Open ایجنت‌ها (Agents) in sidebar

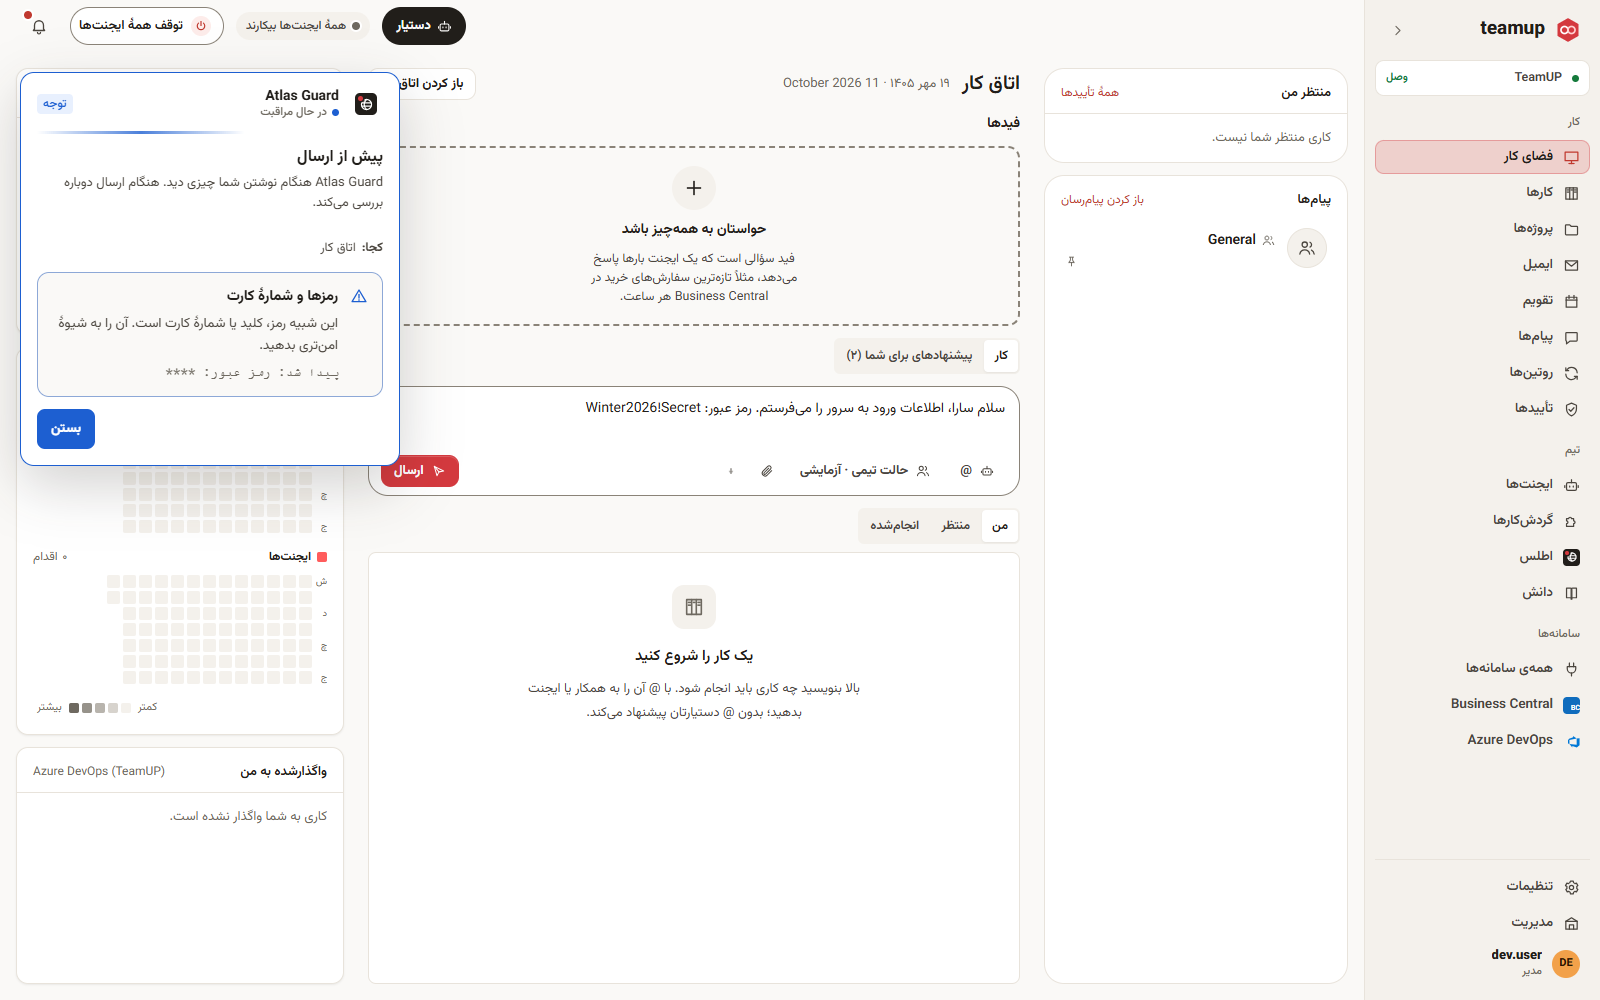(1482, 484)
